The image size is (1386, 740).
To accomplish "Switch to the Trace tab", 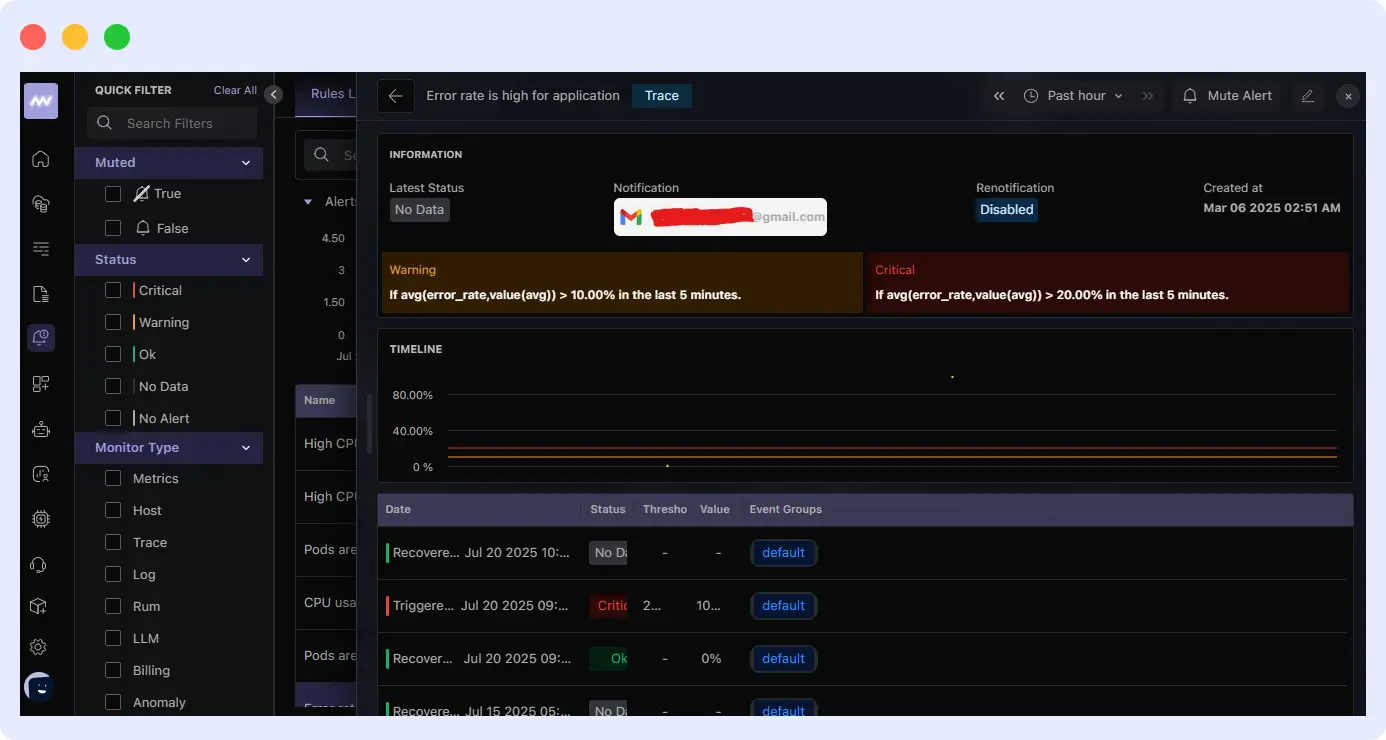I will [661, 95].
